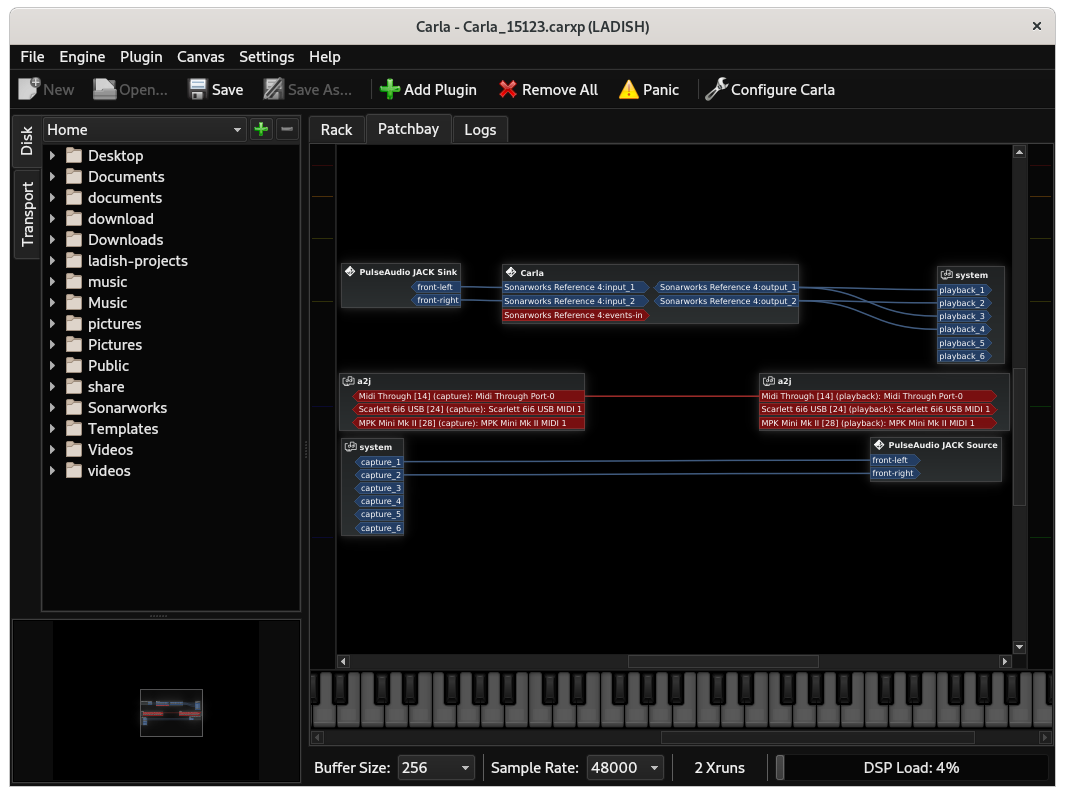Open the Help menu
The width and height of the screenshot is (1065, 796).
click(325, 56)
